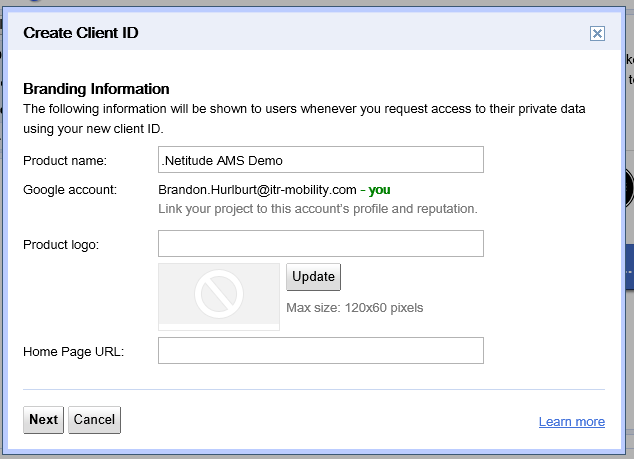Open the Learn more link
The height and width of the screenshot is (459, 634).
pyautogui.click(x=572, y=422)
